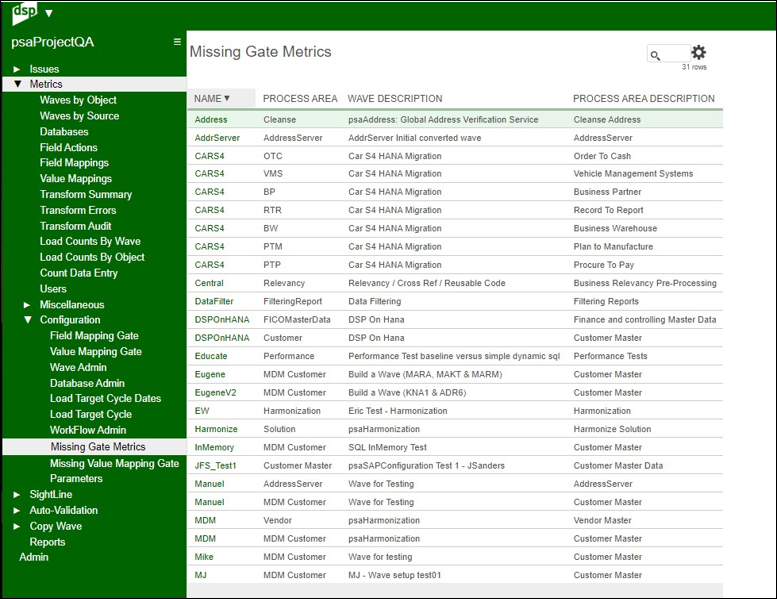Expand the Auto-Validation node arrow
Screen dimensions: 777x599
(16, 510)
